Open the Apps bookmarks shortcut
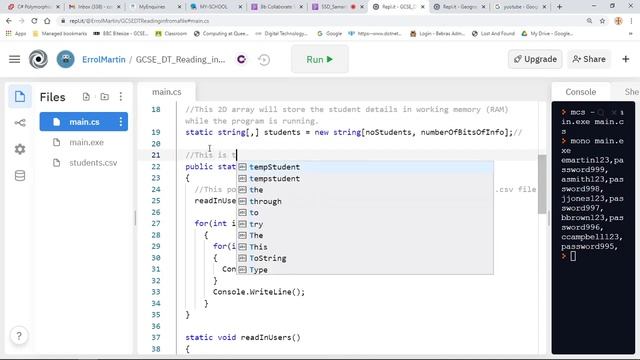The height and width of the screenshot is (360, 640). tap(16, 33)
